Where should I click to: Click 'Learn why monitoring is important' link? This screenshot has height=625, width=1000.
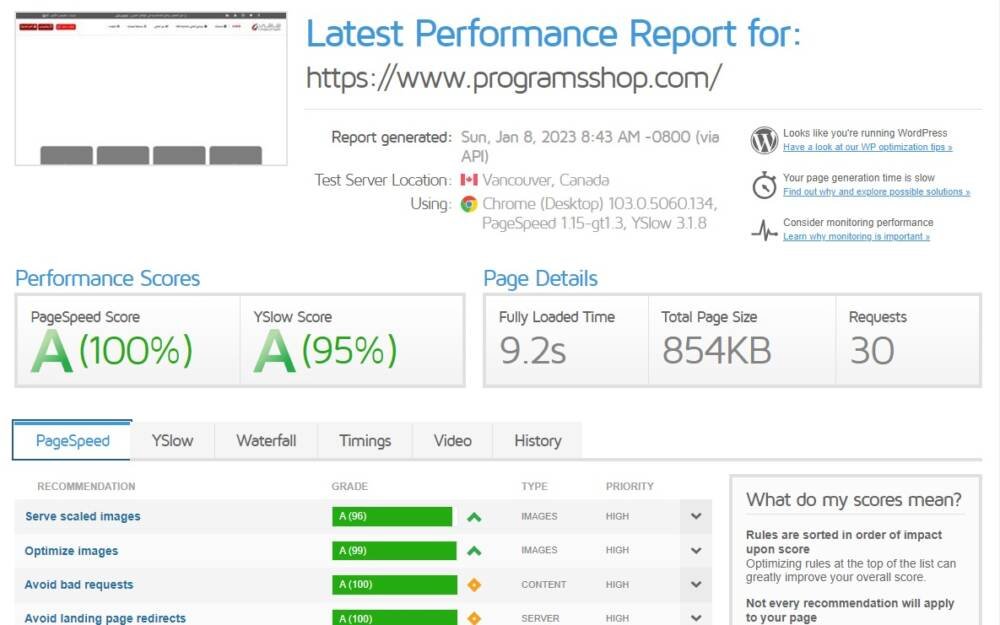856,237
